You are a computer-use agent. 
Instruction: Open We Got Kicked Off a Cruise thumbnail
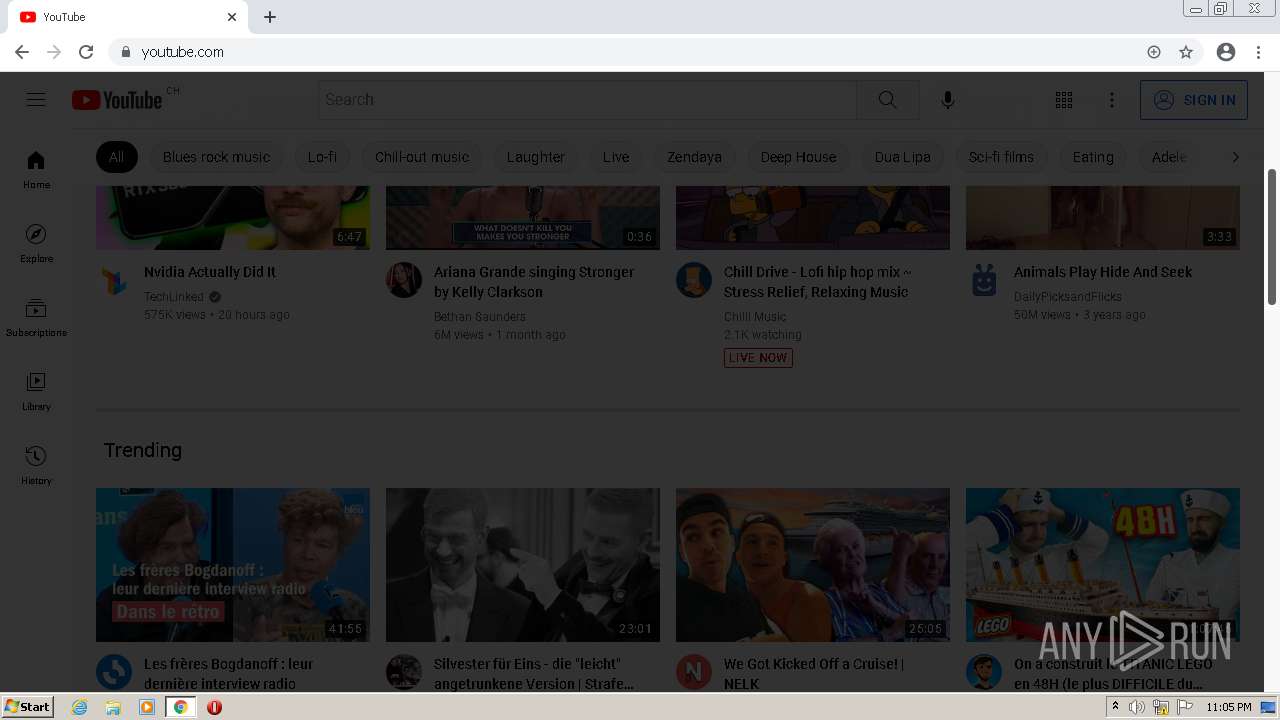[x=813, y=565]
